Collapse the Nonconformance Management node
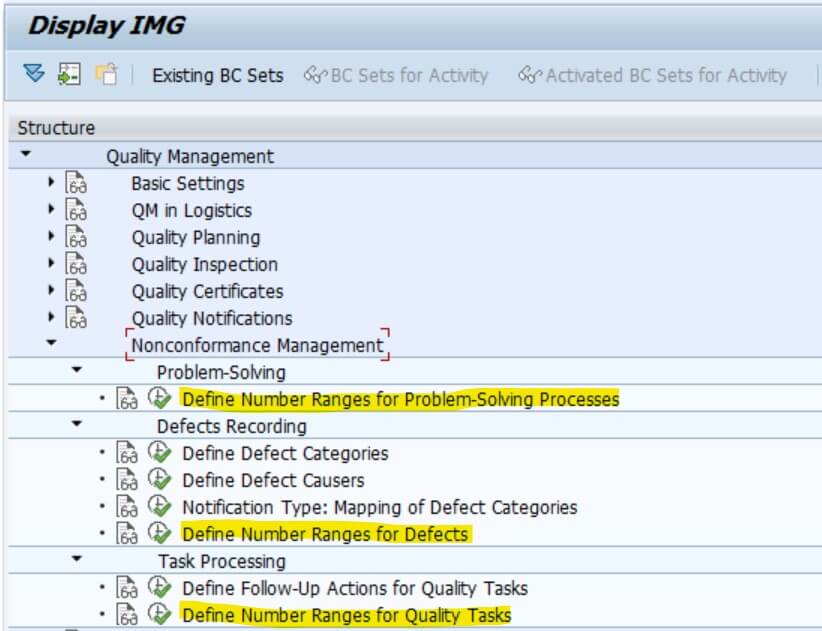This screenshot has width=822, height=631. 51,343
